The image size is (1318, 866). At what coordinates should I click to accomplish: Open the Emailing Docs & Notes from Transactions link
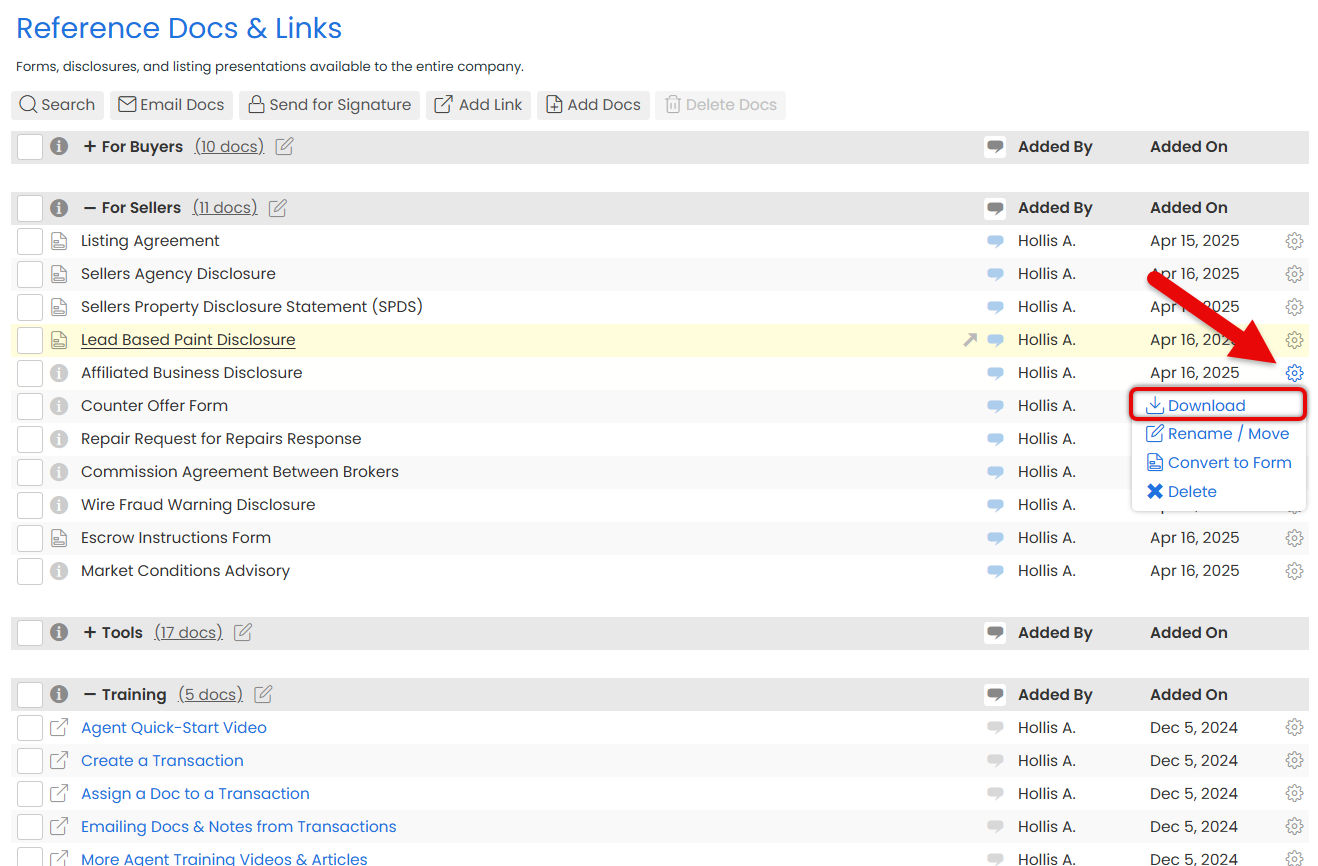(x=239, y=827)
